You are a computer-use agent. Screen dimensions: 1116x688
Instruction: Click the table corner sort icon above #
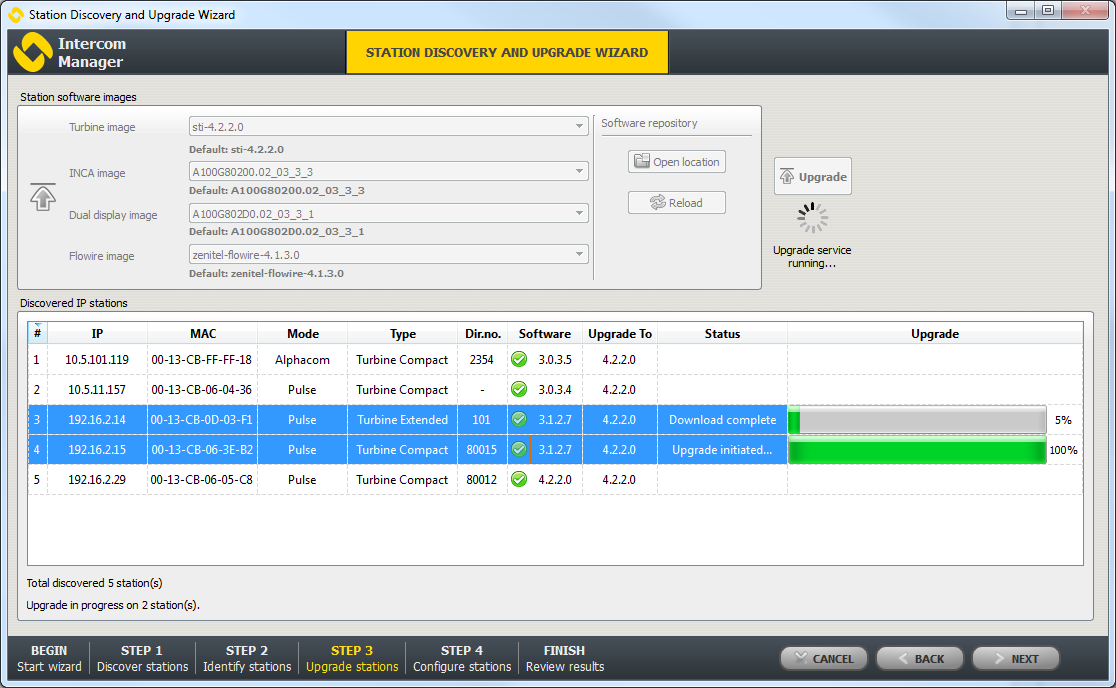coord(37,326)
